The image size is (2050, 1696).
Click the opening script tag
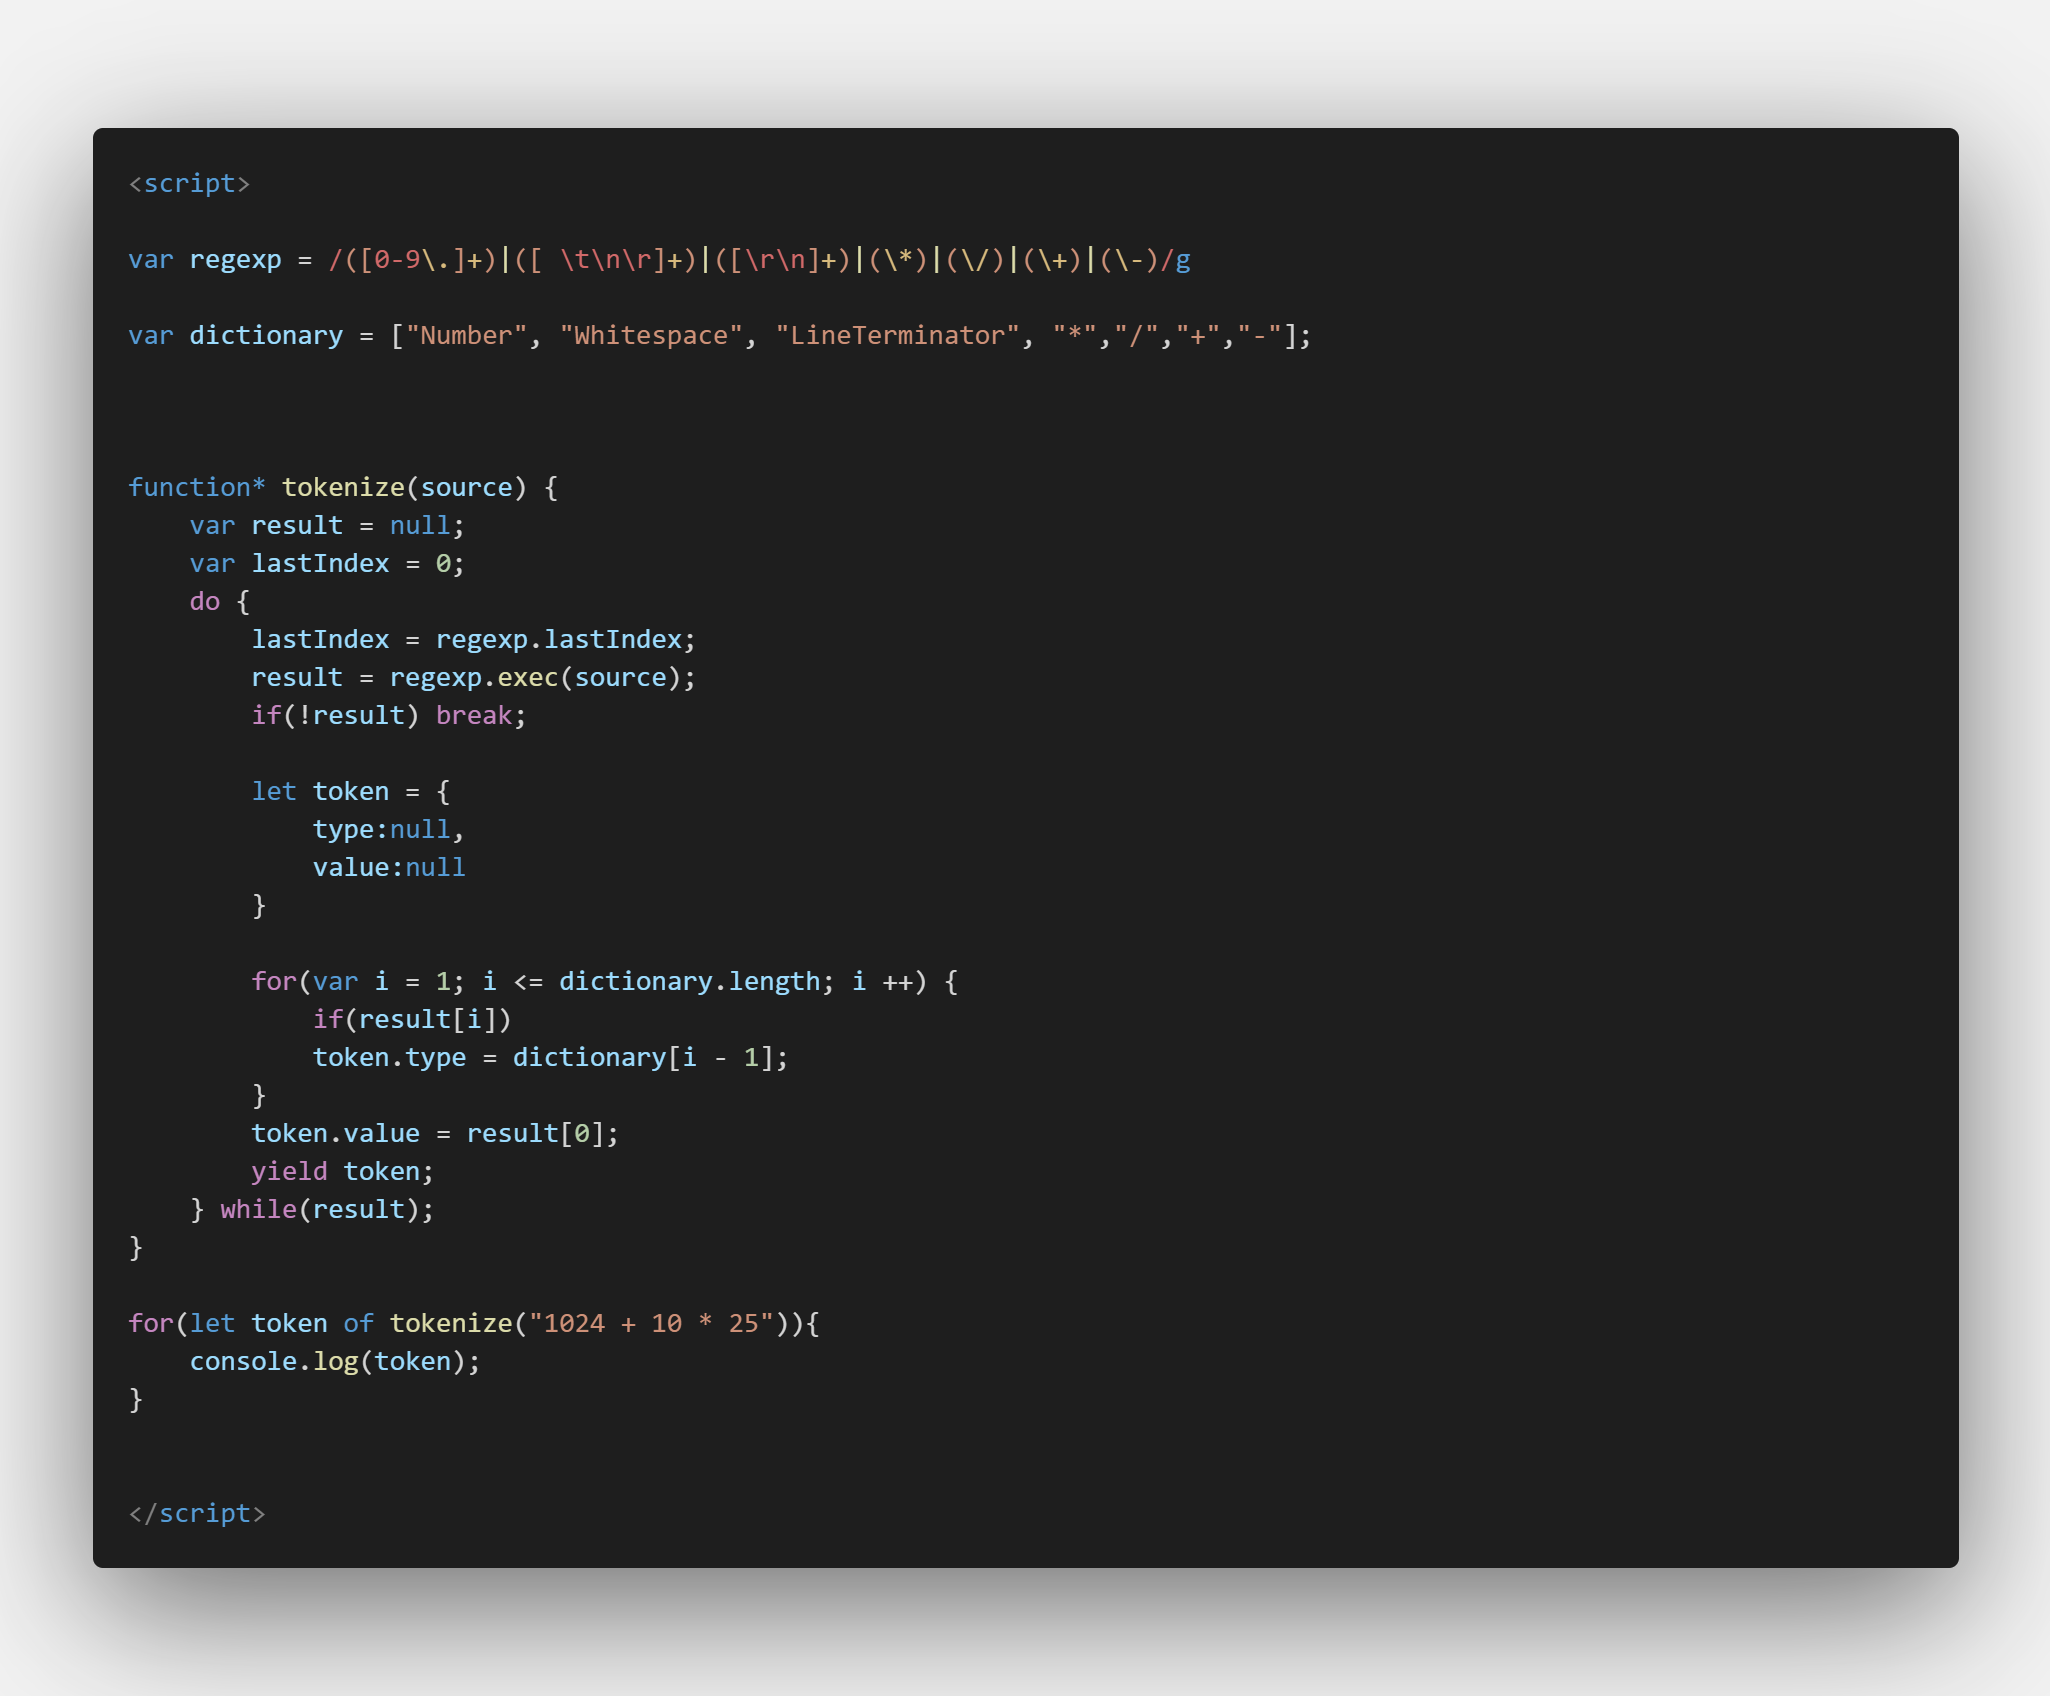point(189,183)
